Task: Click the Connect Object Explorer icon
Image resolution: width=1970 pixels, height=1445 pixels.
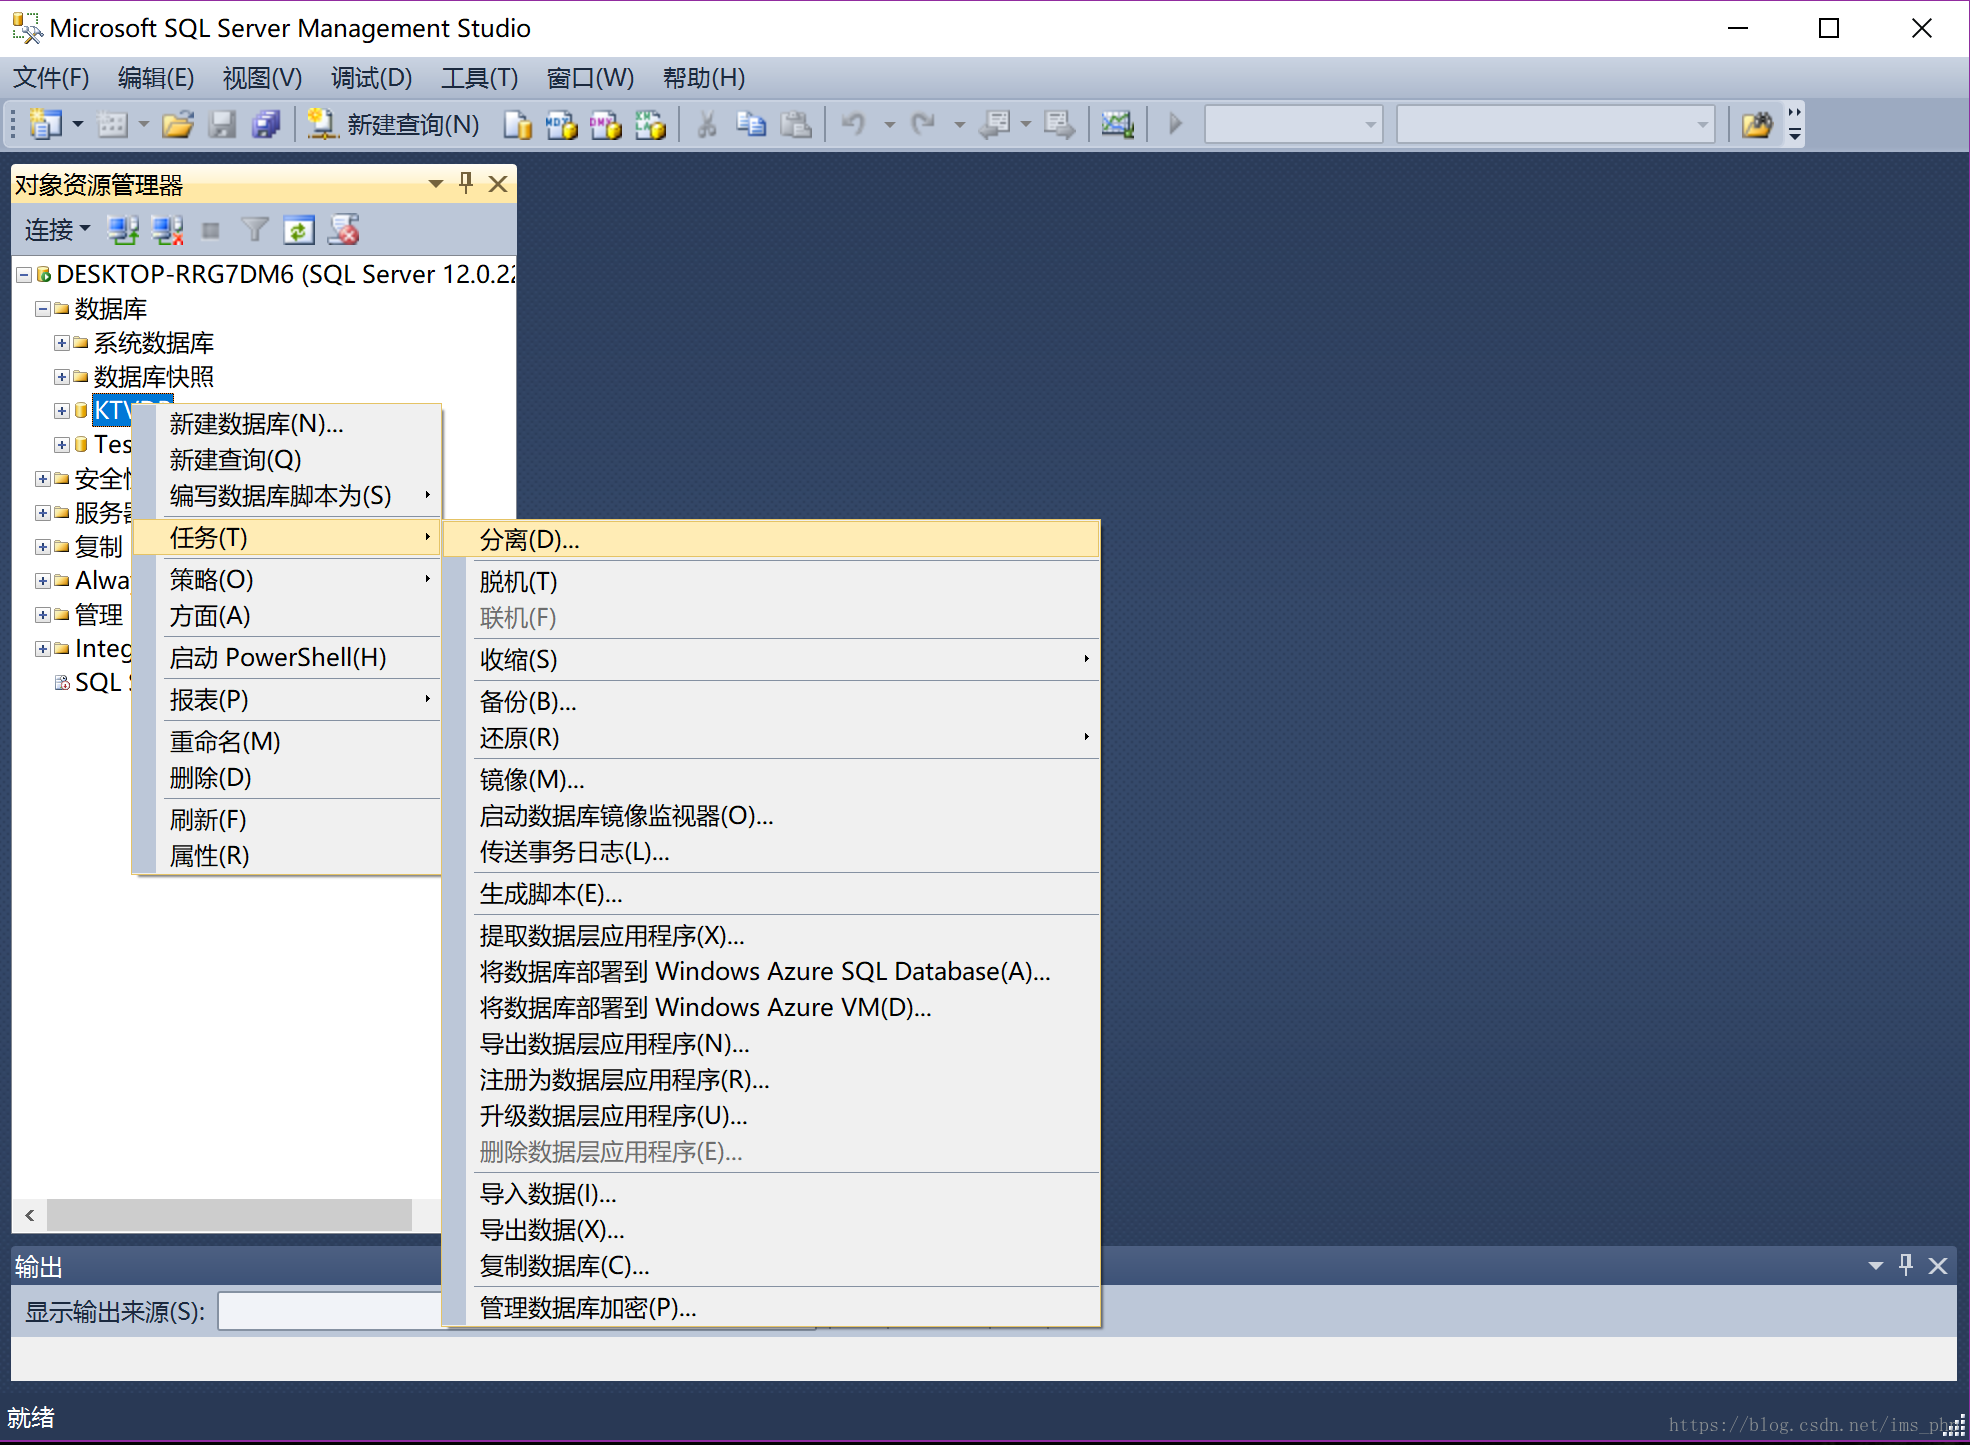Action: click(123, 230)
